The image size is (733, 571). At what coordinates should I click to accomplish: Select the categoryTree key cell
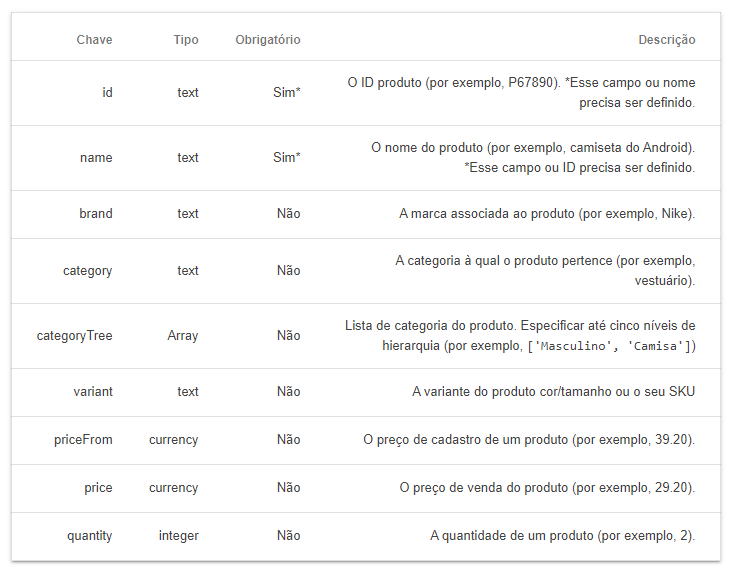(x=75, y=336)
